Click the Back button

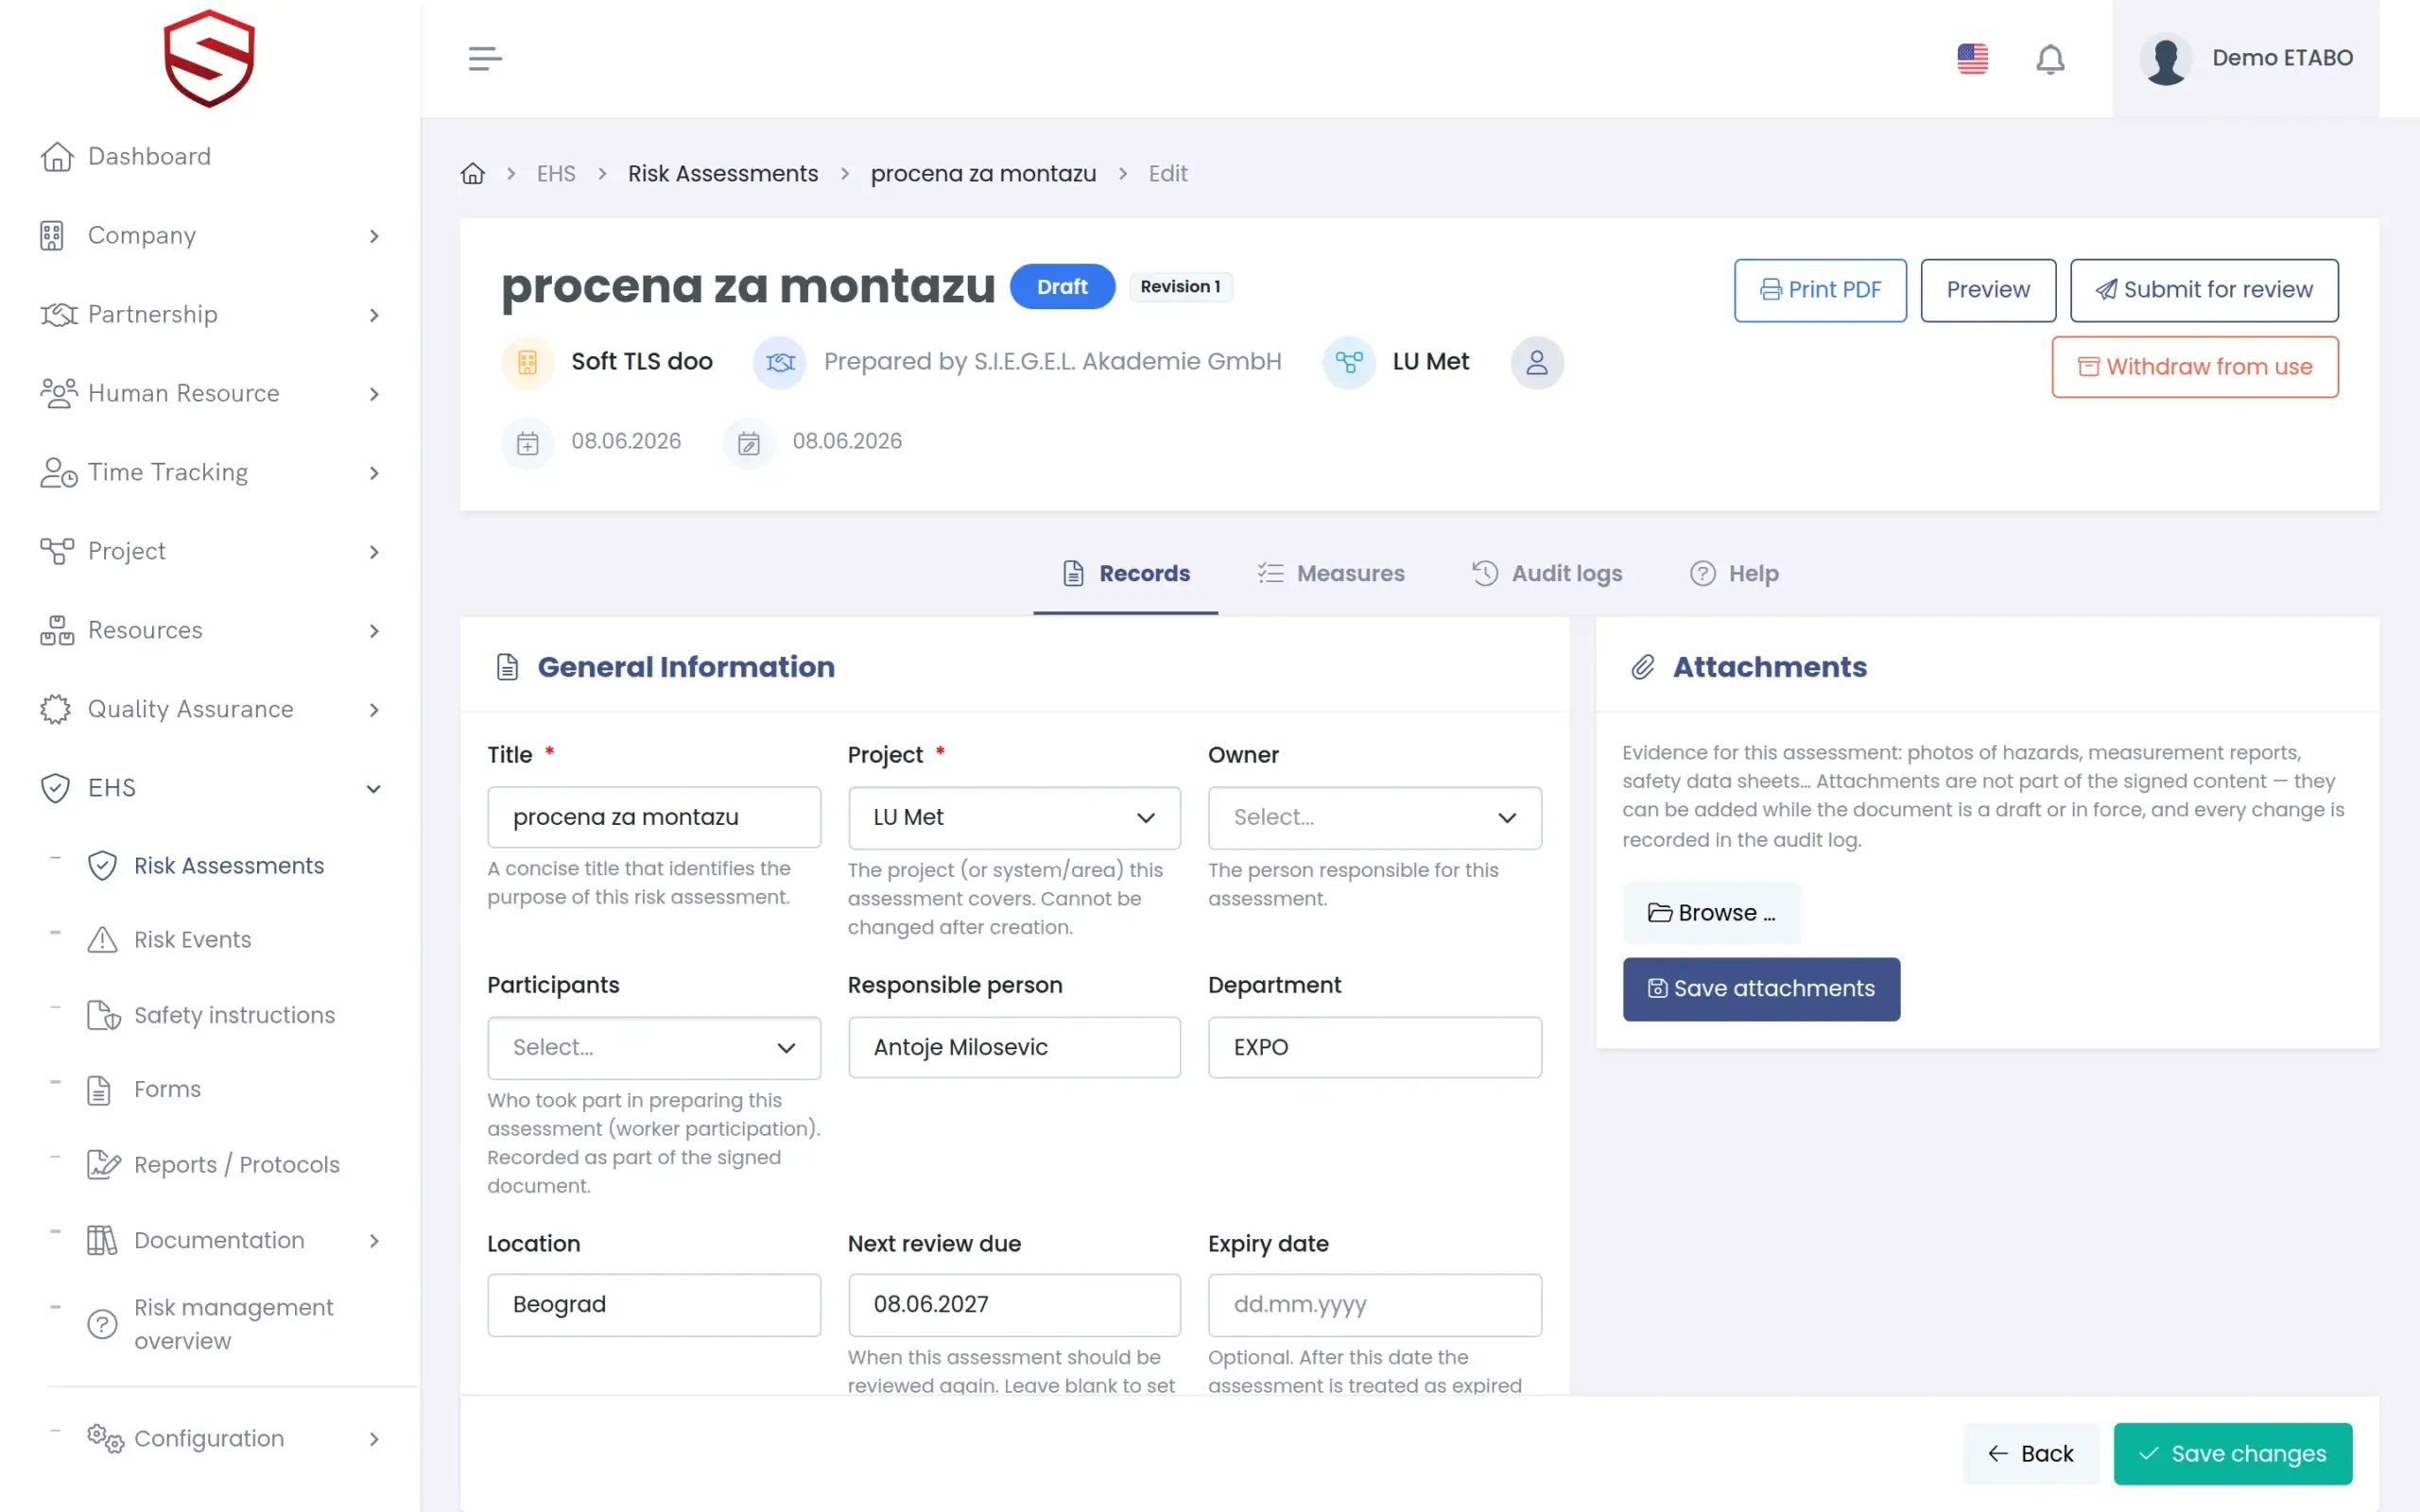[x=2031, y=1454]
